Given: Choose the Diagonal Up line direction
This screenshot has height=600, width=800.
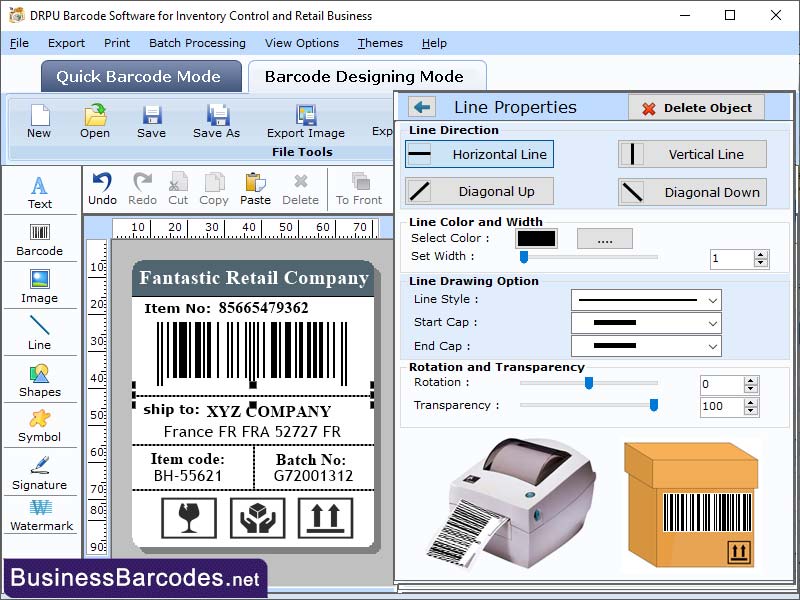Looking at the screenshot, I should [x=479, y=191].
